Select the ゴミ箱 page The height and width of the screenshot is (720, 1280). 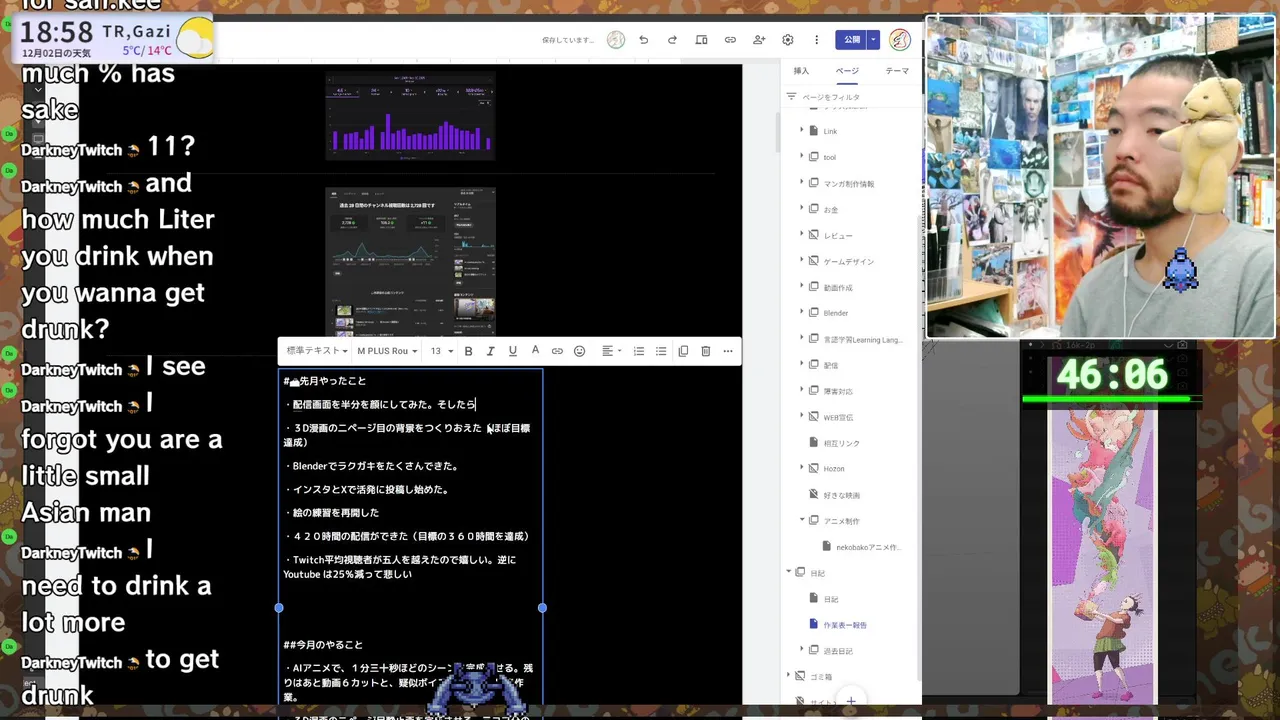point(821,677)
